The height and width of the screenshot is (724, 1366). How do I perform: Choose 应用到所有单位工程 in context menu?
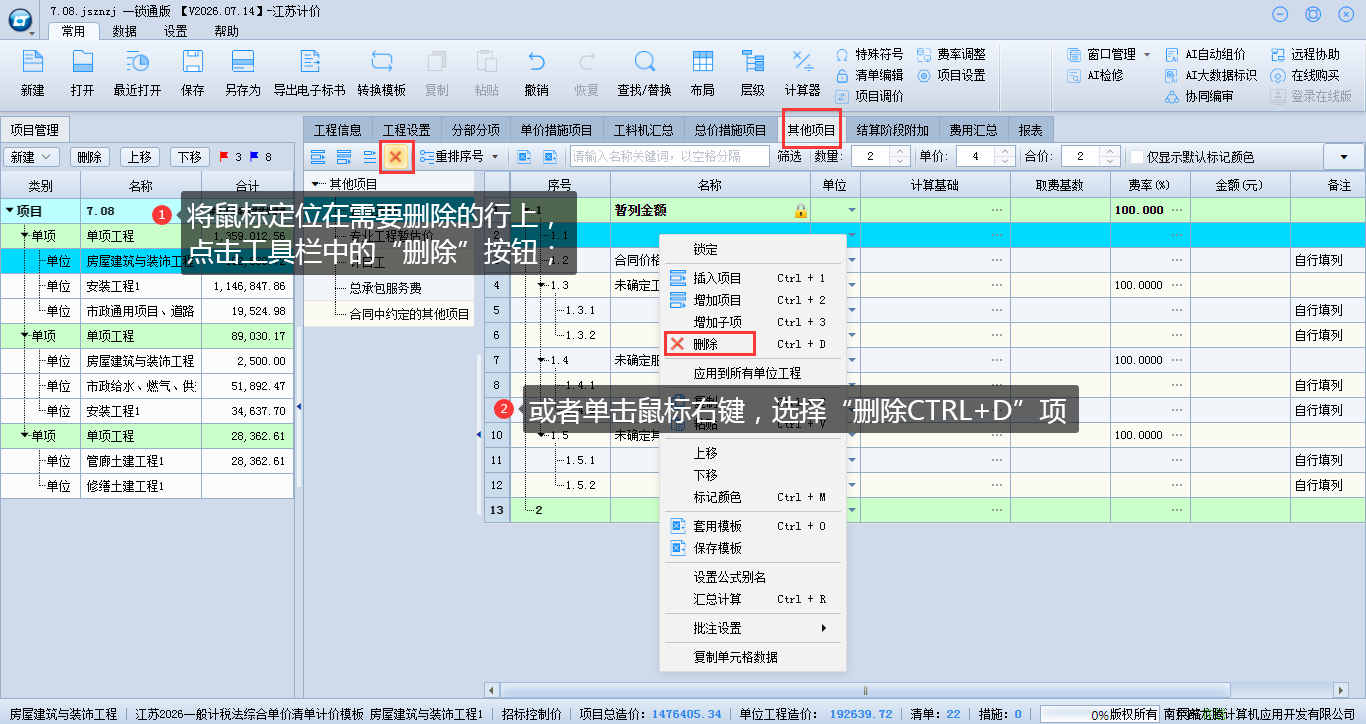click(753, 373)
